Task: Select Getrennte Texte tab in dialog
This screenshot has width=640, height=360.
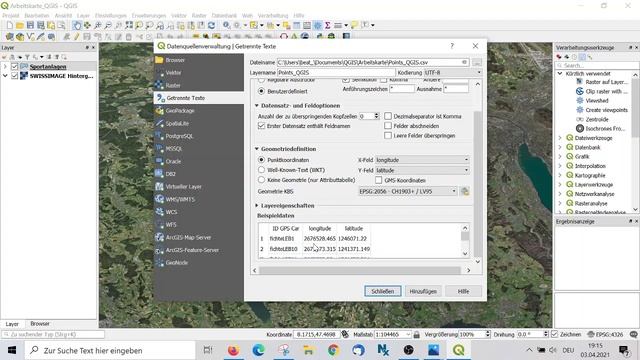Action: [199, 98]
